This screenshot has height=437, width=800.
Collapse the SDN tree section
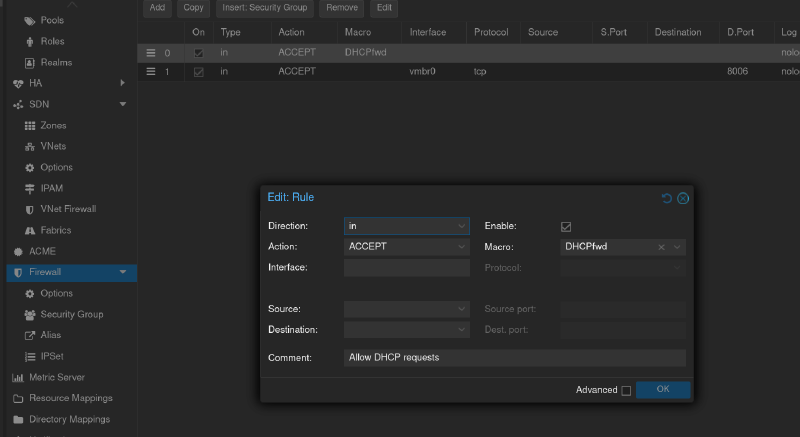click(x=122, y=104)
